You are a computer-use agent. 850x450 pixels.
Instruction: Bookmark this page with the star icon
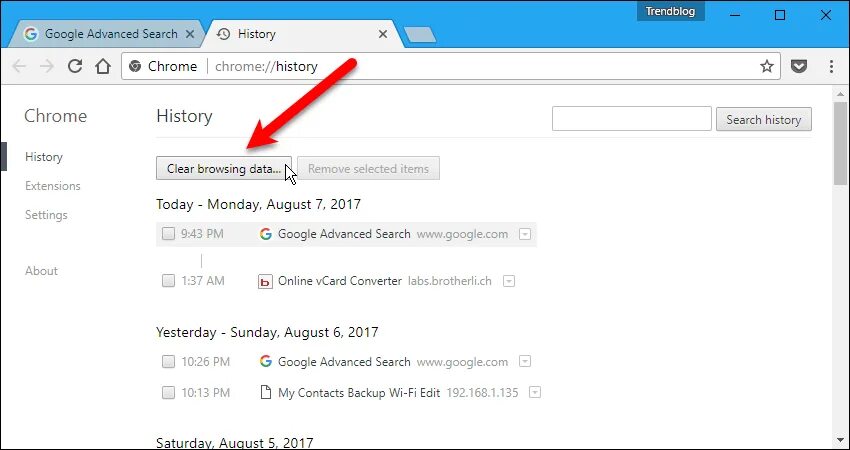point(767,66)
